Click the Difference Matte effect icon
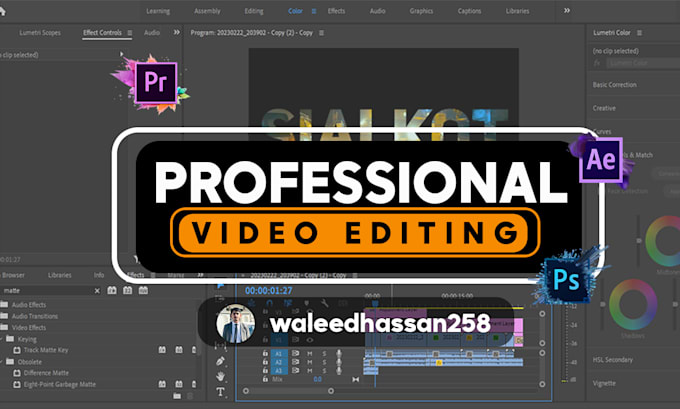The width and height of the screenshot is (680, 409). [x=17, y=373]
